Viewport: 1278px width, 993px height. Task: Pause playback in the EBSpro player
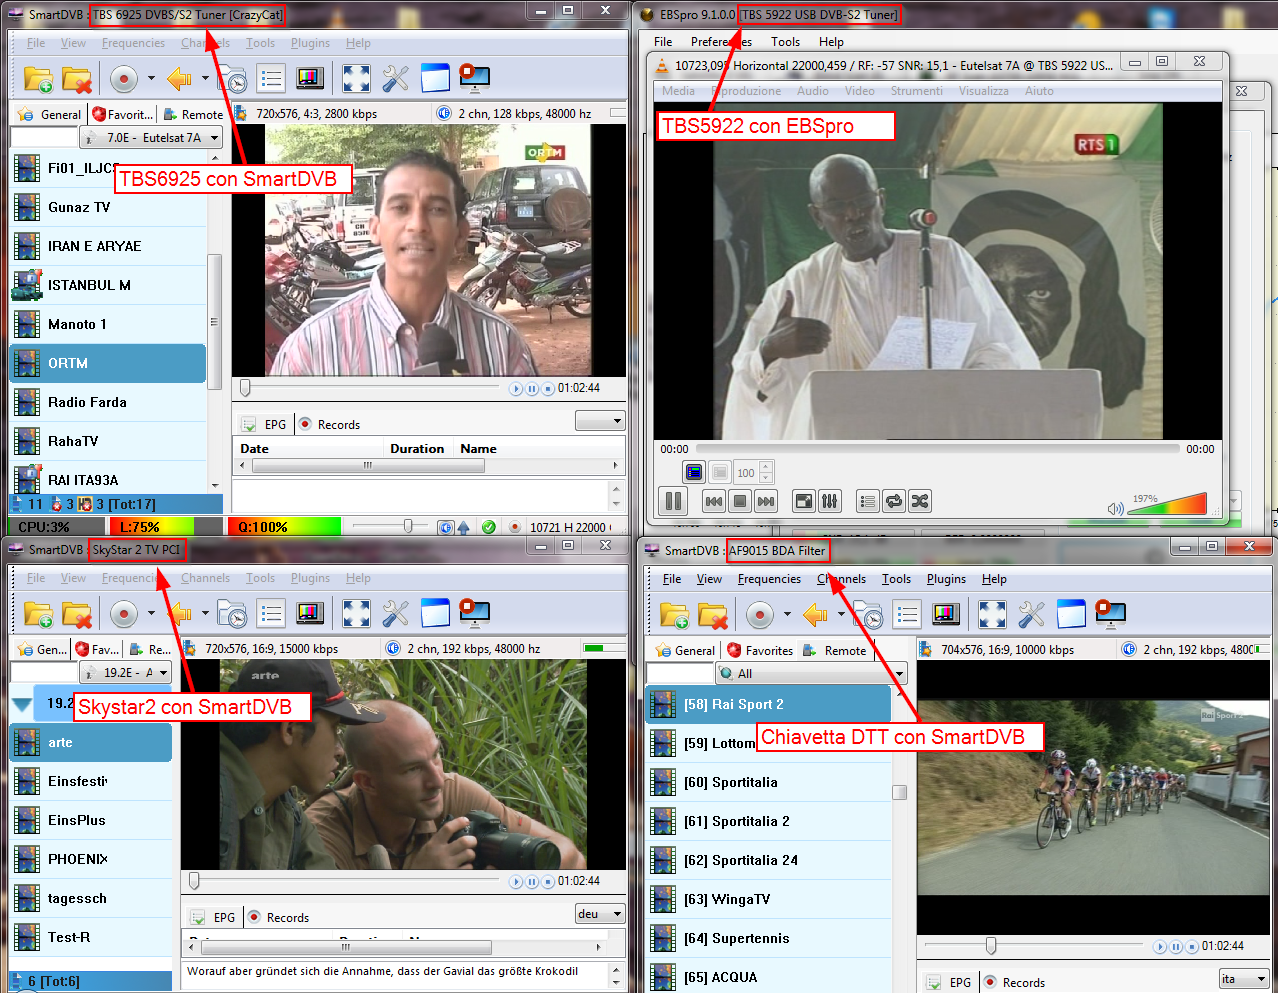point(674,501)
